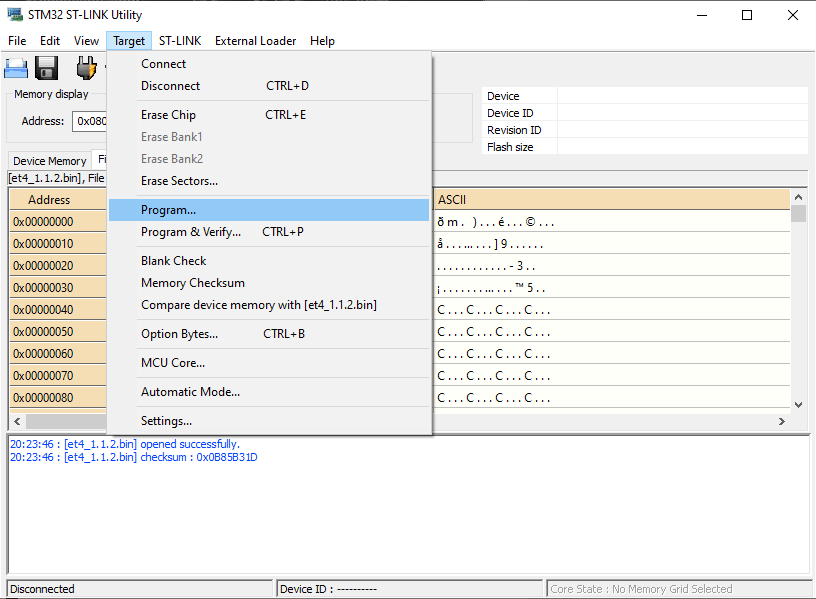The height and width of the screenshot is (599, 816).
Task: Select address row 0x00000060
Action: (58, 353)
